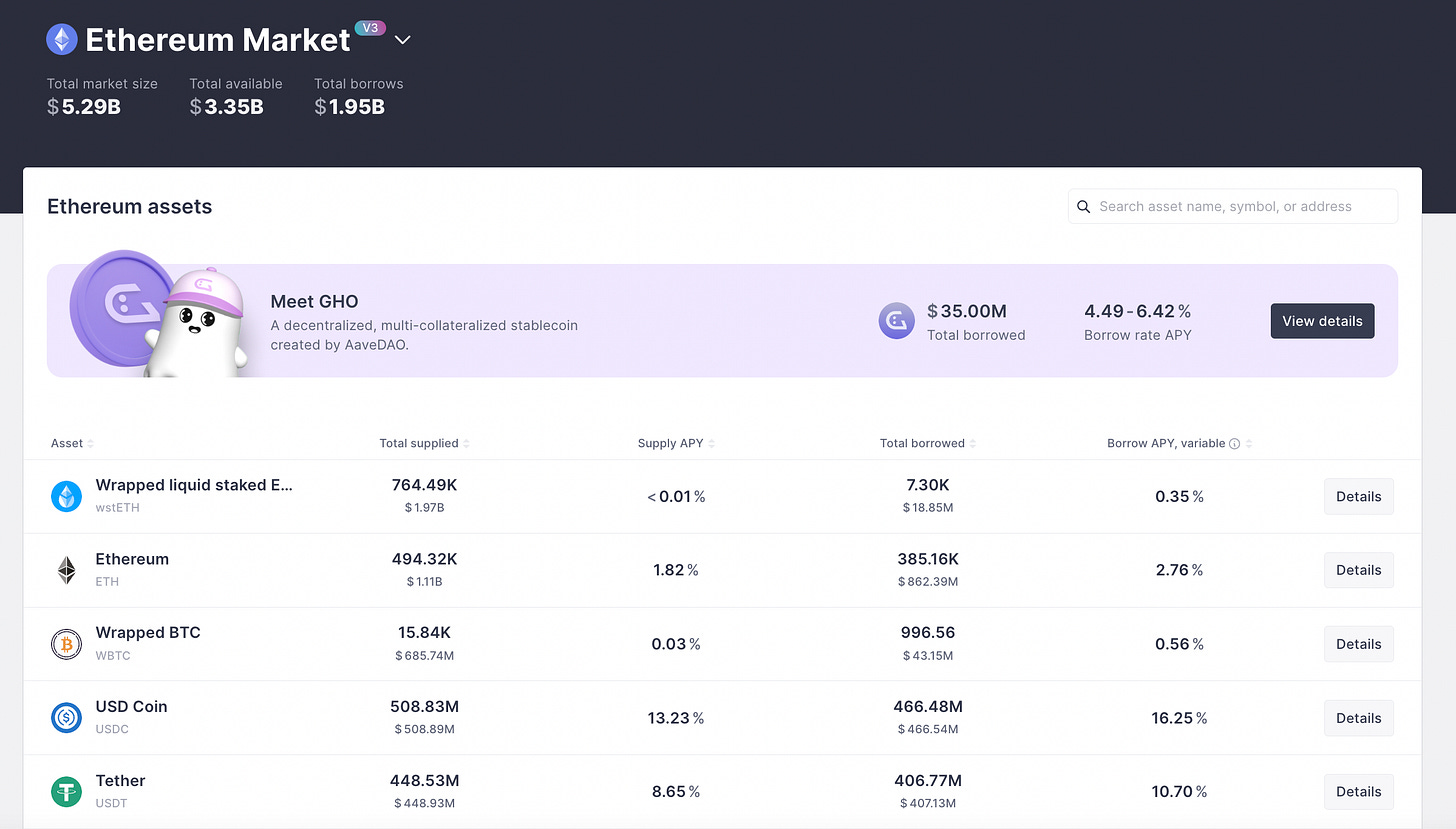Open Details for Wrapped liquid staked ETH
Viewport: 1456px width, 829px height.
1358,496
